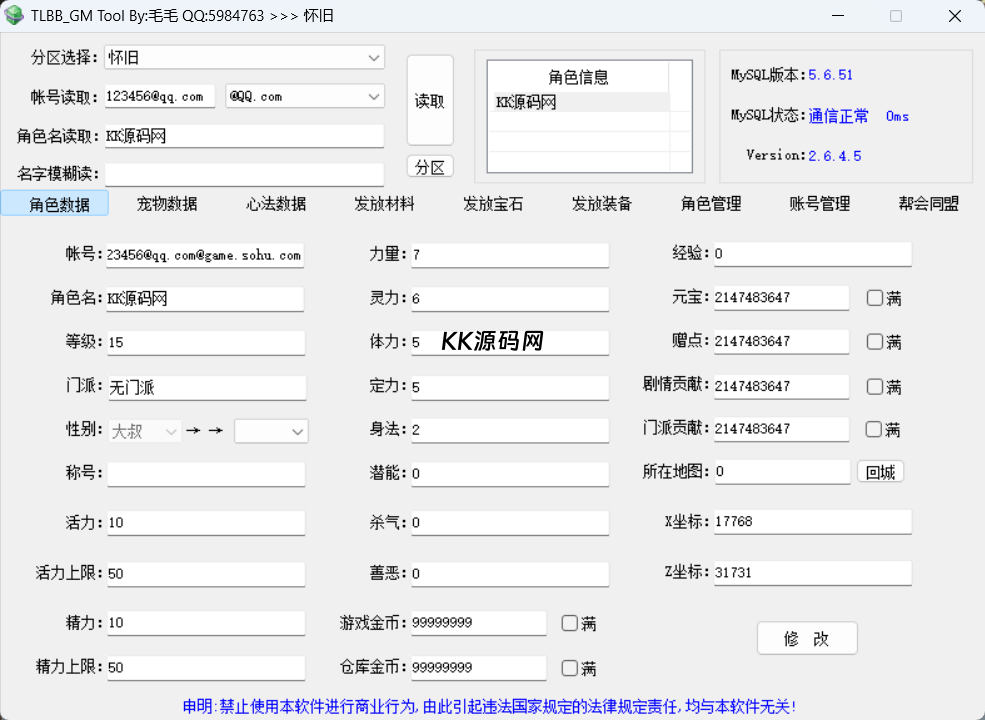Open the 发放装备 tab
The image size is (985, 720).
(602, 204)
